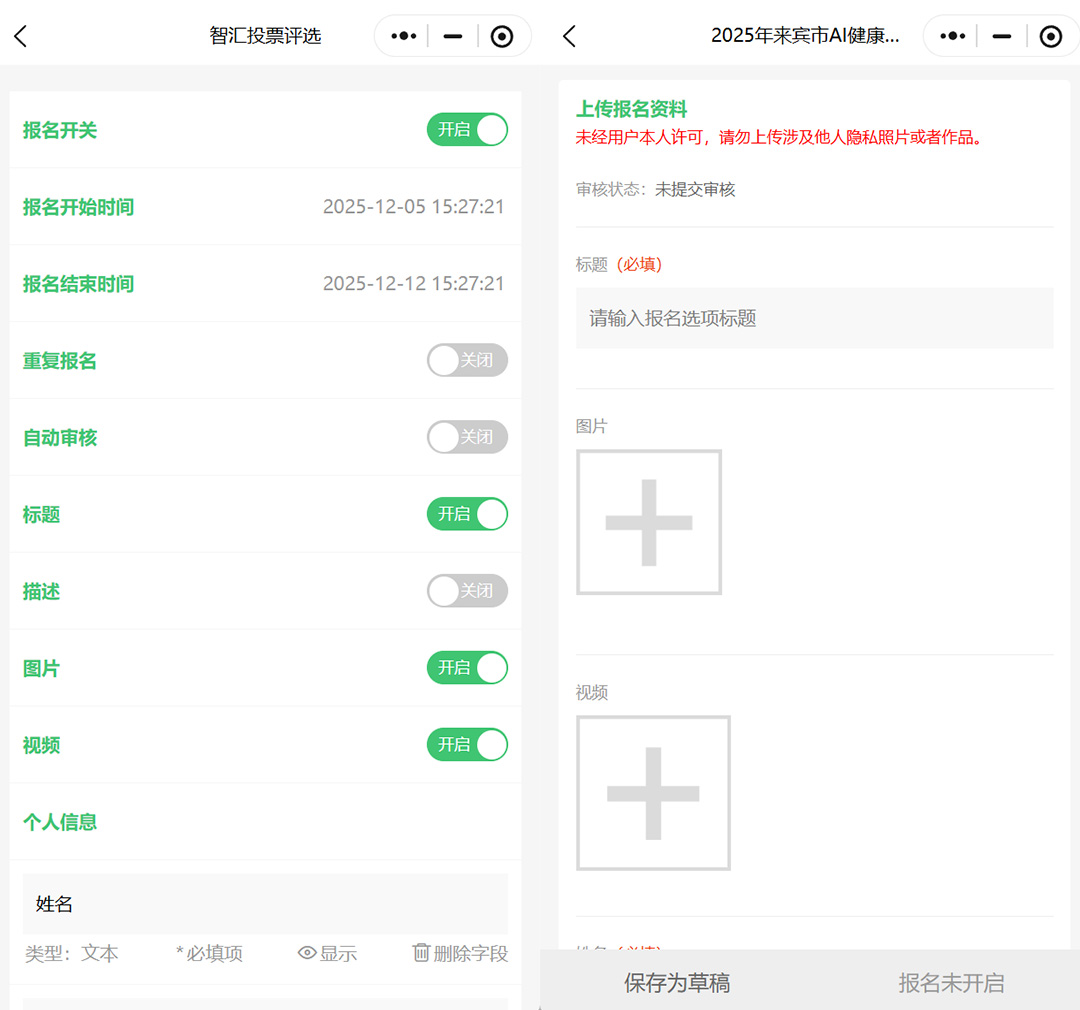Go back from the 2025年来宾市AI健康 page
This screenshot has height=1010, width=1080.
pyautogui.click(x=570, y=37)
